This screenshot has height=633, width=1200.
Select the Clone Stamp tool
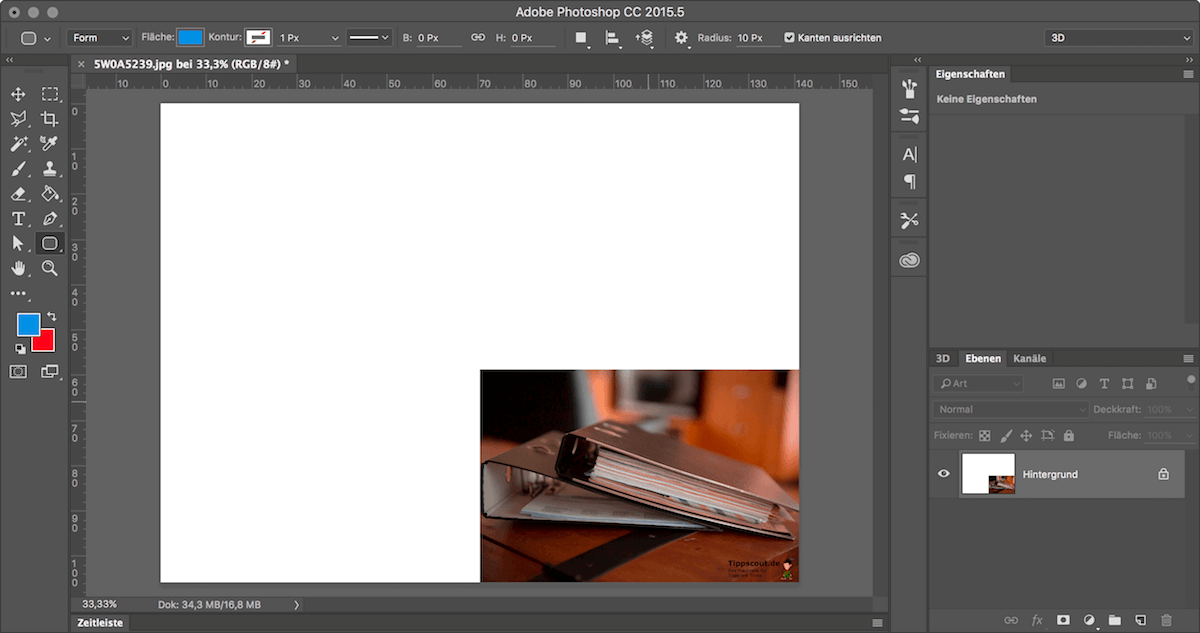click(50, 169)
